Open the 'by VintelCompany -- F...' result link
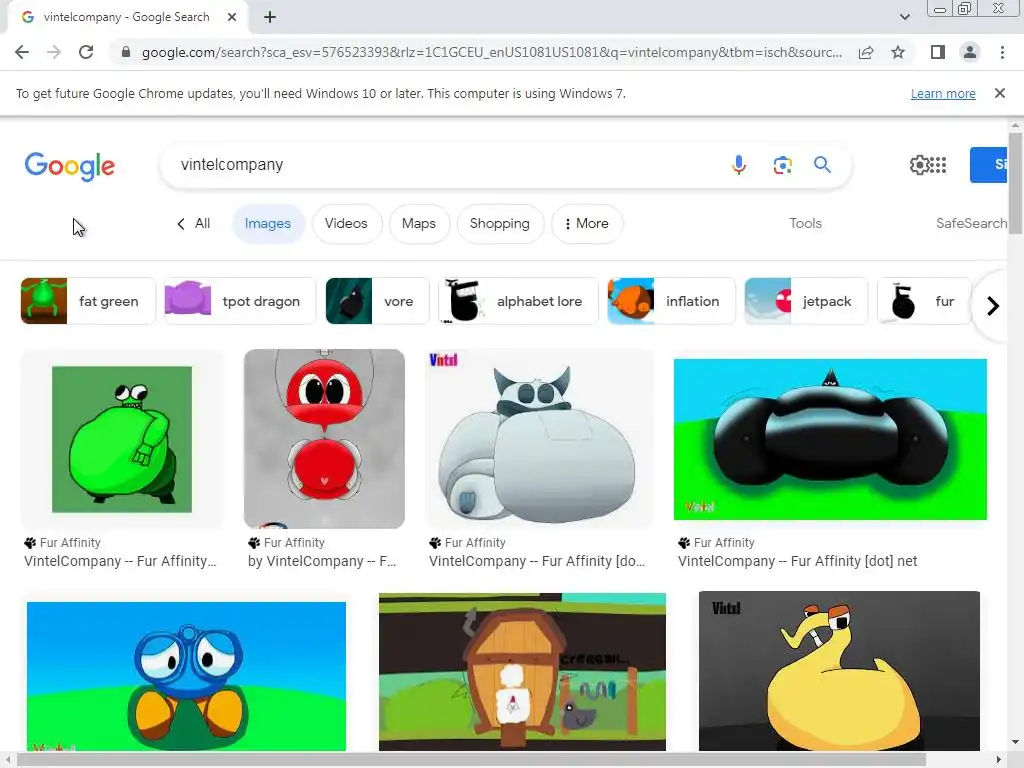The height and width of the screenshot is (768, 1024). click(x=322, y=561)
